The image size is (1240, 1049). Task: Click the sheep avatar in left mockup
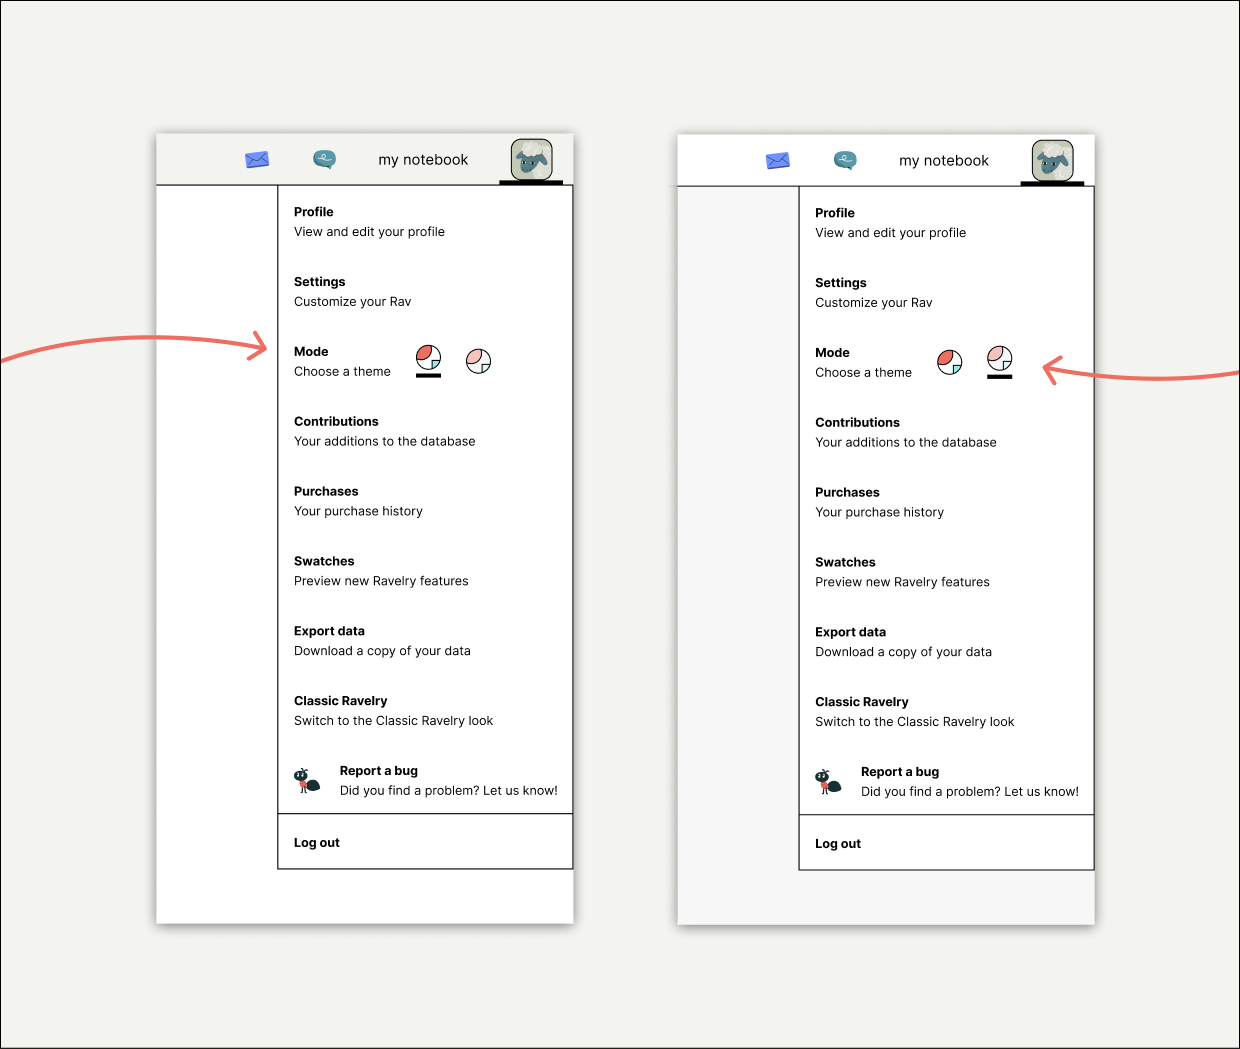(531, 159)
